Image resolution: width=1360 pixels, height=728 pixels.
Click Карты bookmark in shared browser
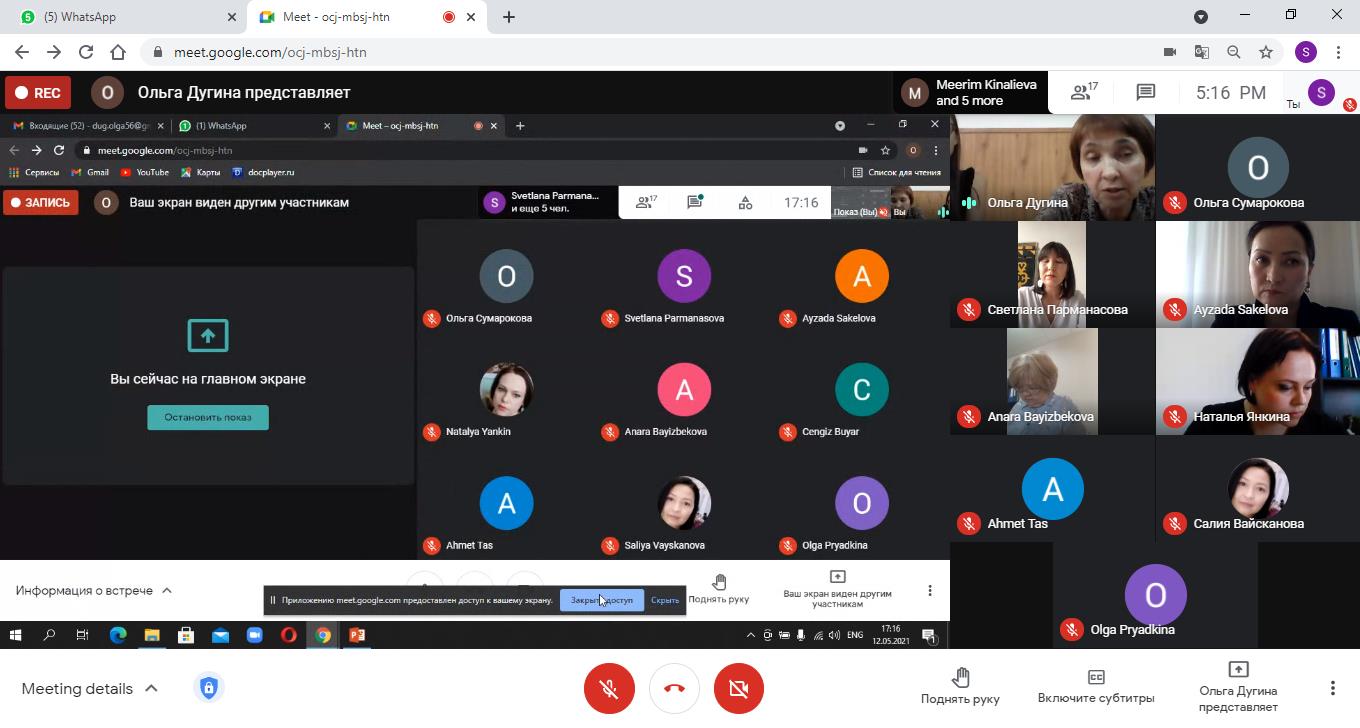pos(200,172)
